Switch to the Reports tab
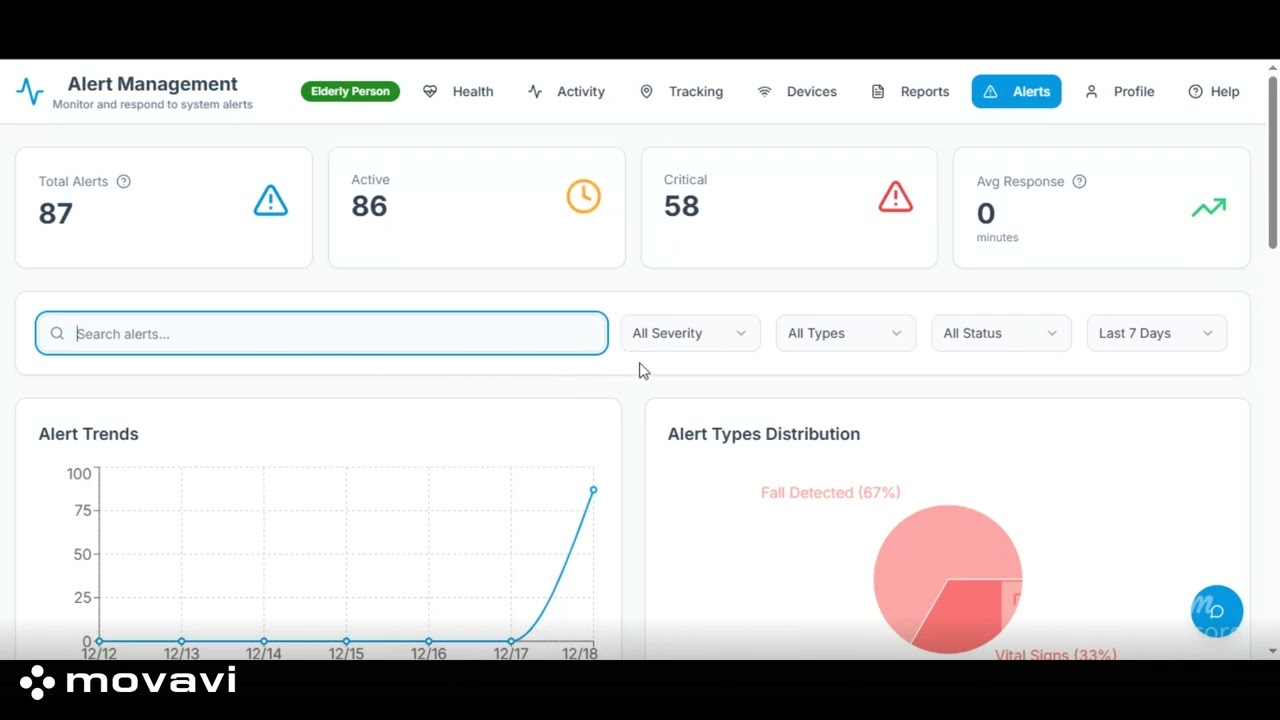Viewport: 1280px width, 720px height. click(x=910, y=91)
